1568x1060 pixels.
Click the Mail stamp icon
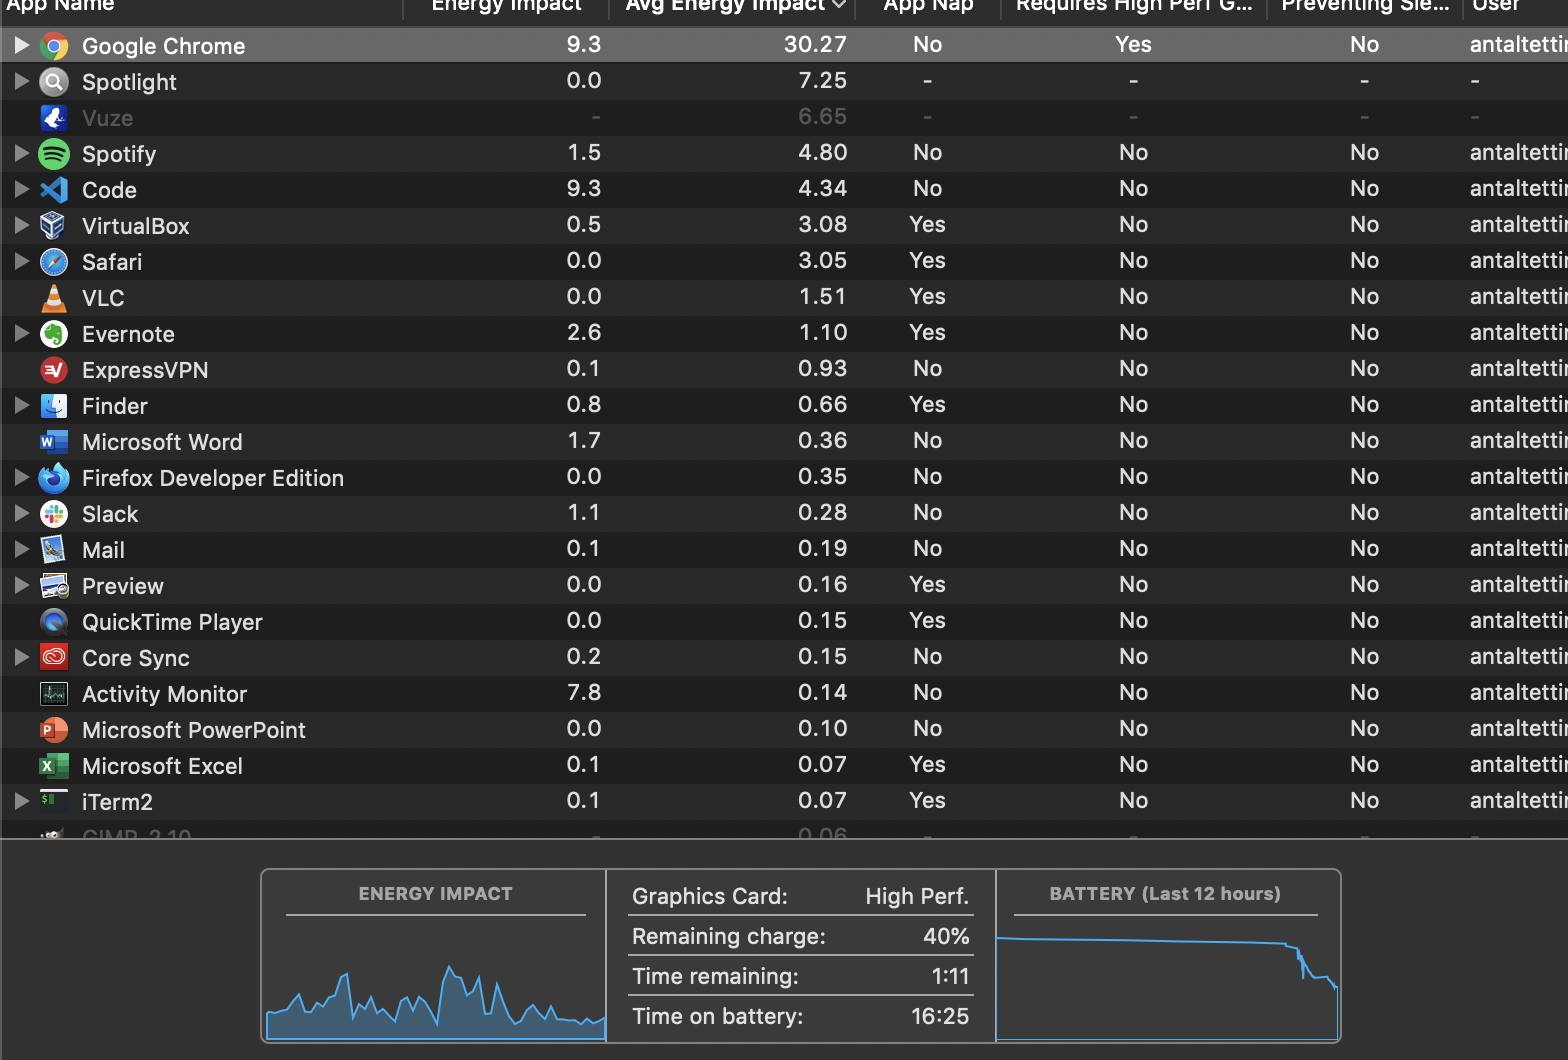click(x=54, y=550)
